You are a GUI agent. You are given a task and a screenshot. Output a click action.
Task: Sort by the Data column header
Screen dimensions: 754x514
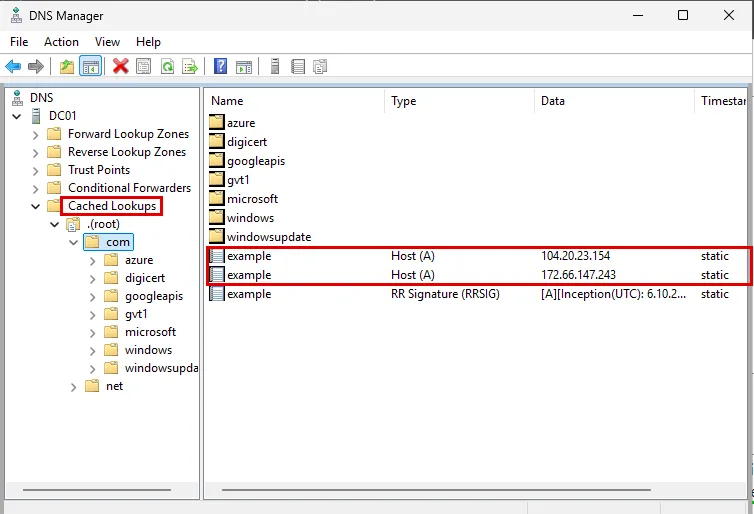coord(614,101)
